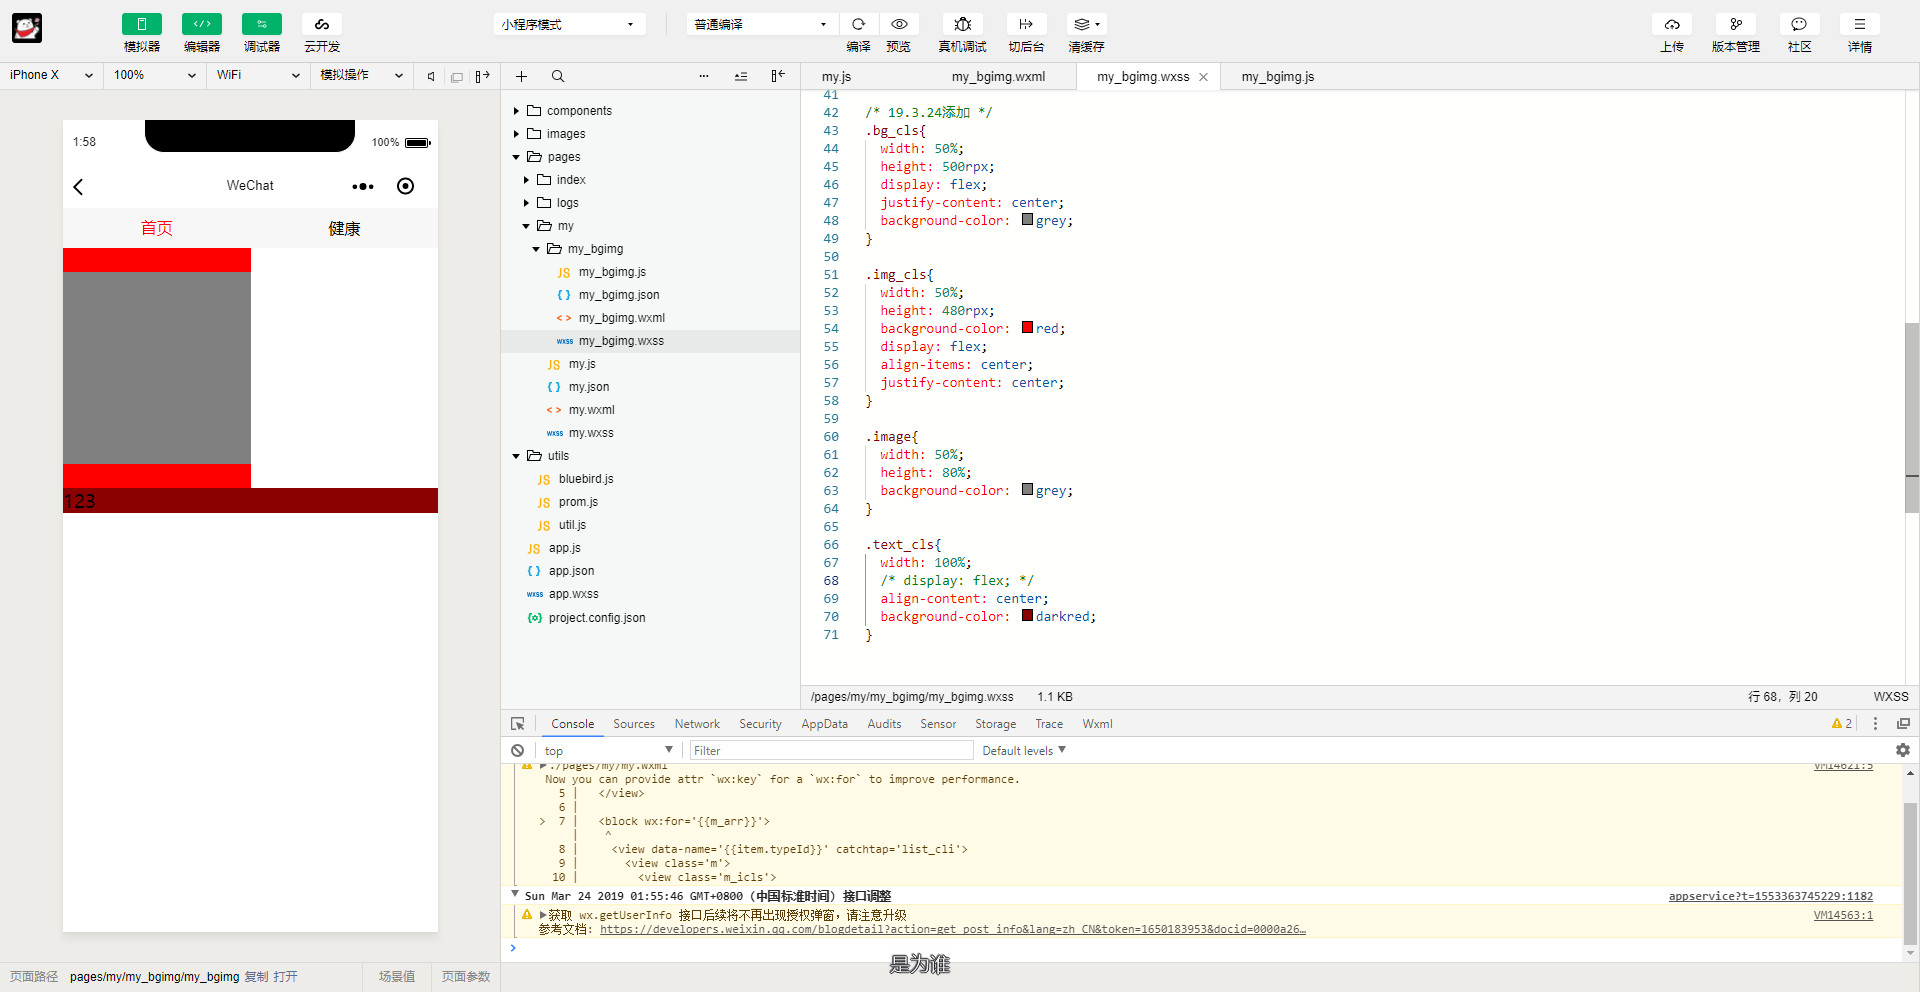Open Default levels dropdown
Screen dimensions: 1920x992
click(x=1024, y=751)
